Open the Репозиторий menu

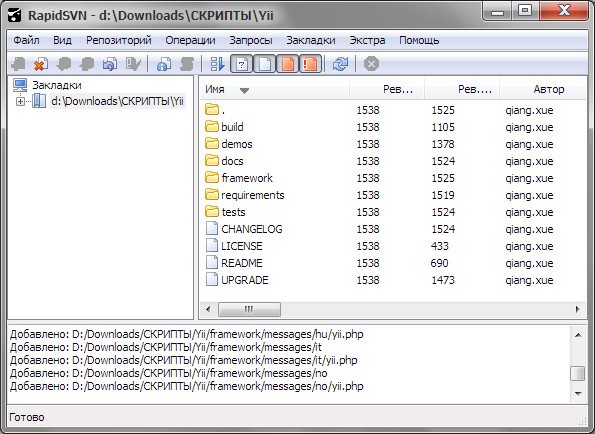coord(118,40)
